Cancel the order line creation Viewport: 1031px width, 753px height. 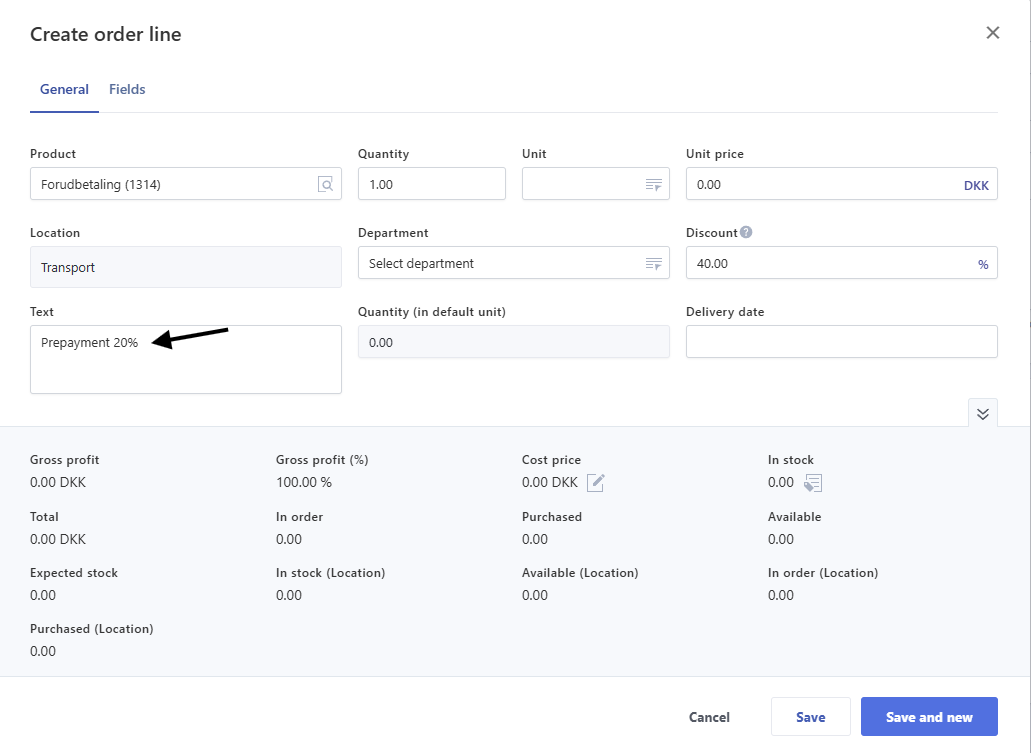pyautogui.click(x=709, y=717)
